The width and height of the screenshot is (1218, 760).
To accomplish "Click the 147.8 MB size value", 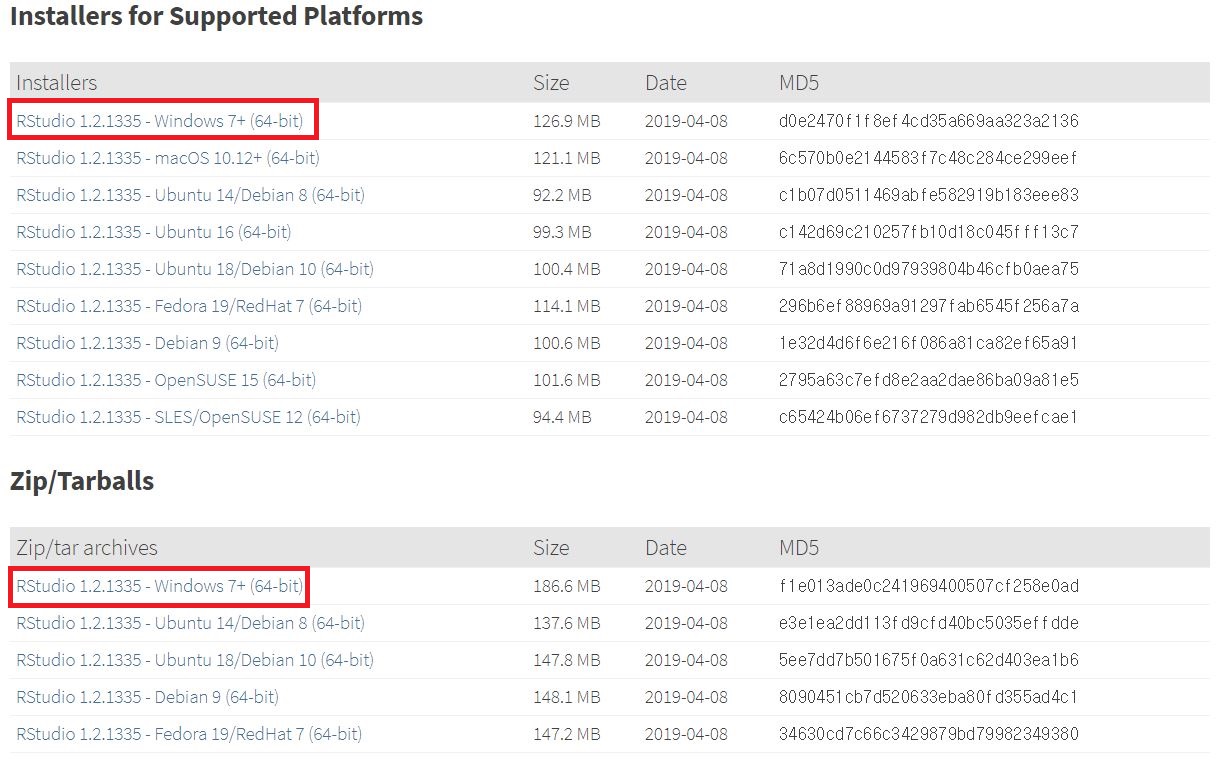I will click(567, 660).
